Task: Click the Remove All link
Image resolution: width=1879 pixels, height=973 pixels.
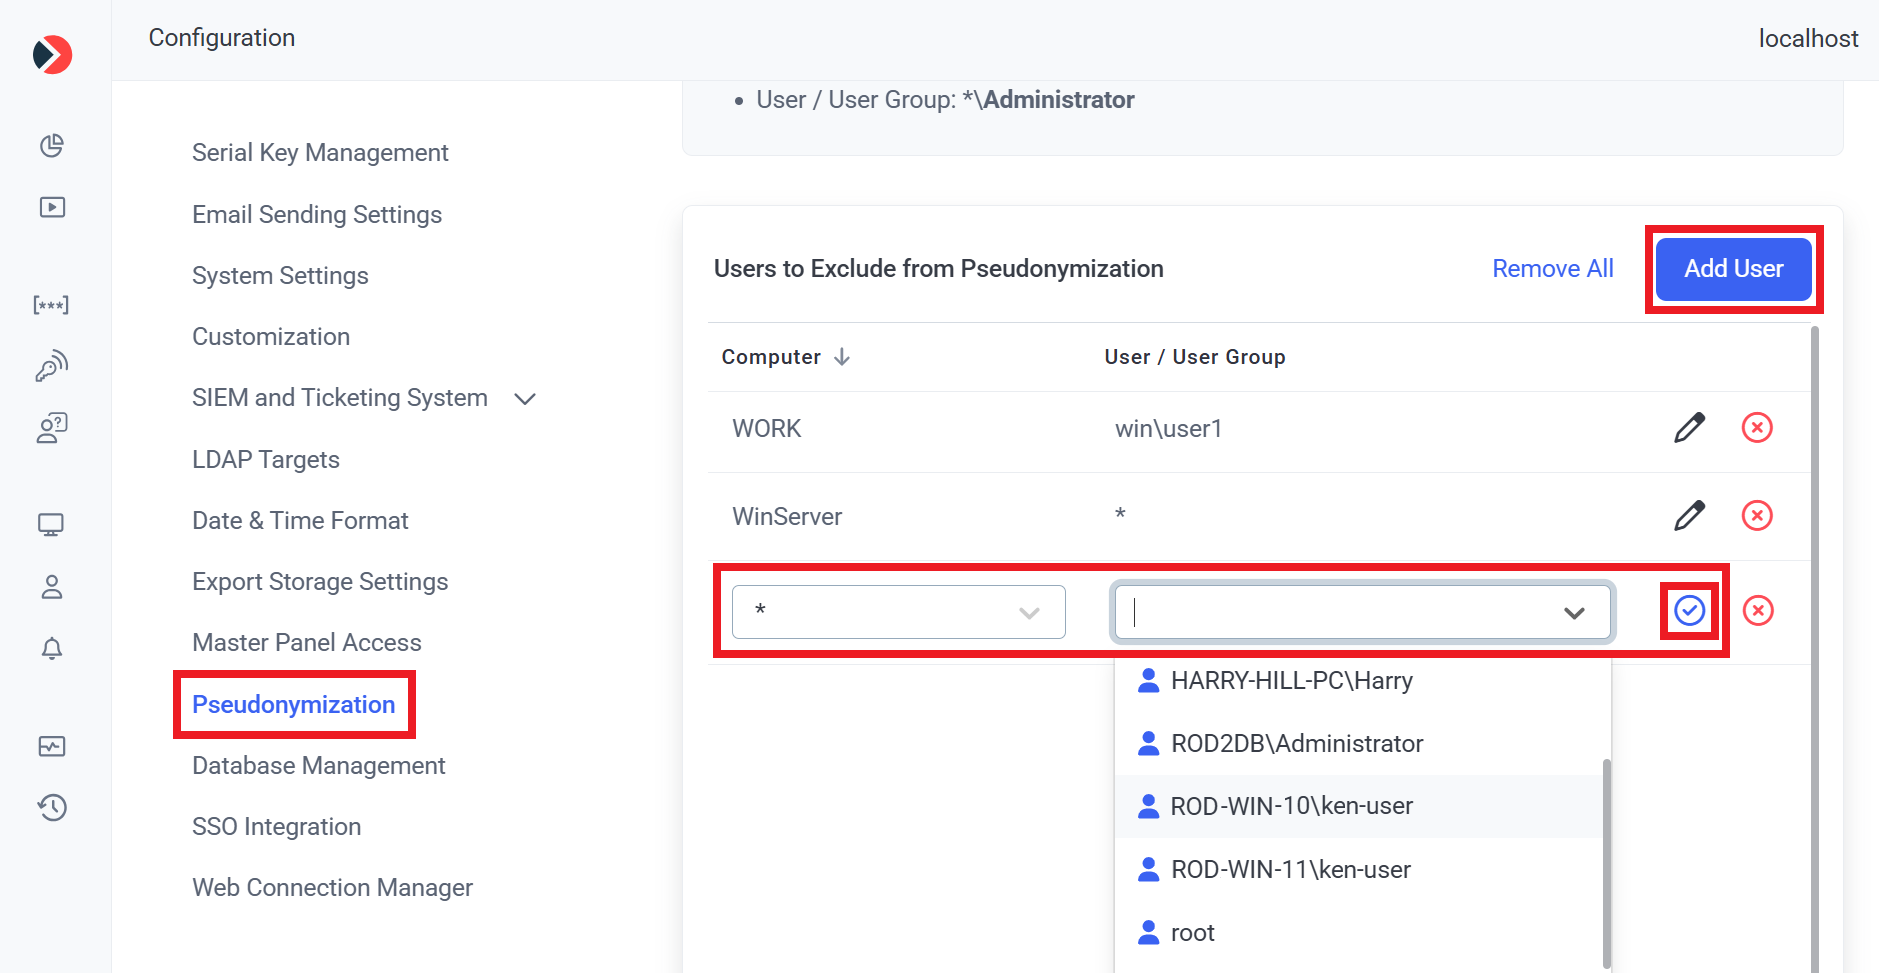Action: (1552, 269)
